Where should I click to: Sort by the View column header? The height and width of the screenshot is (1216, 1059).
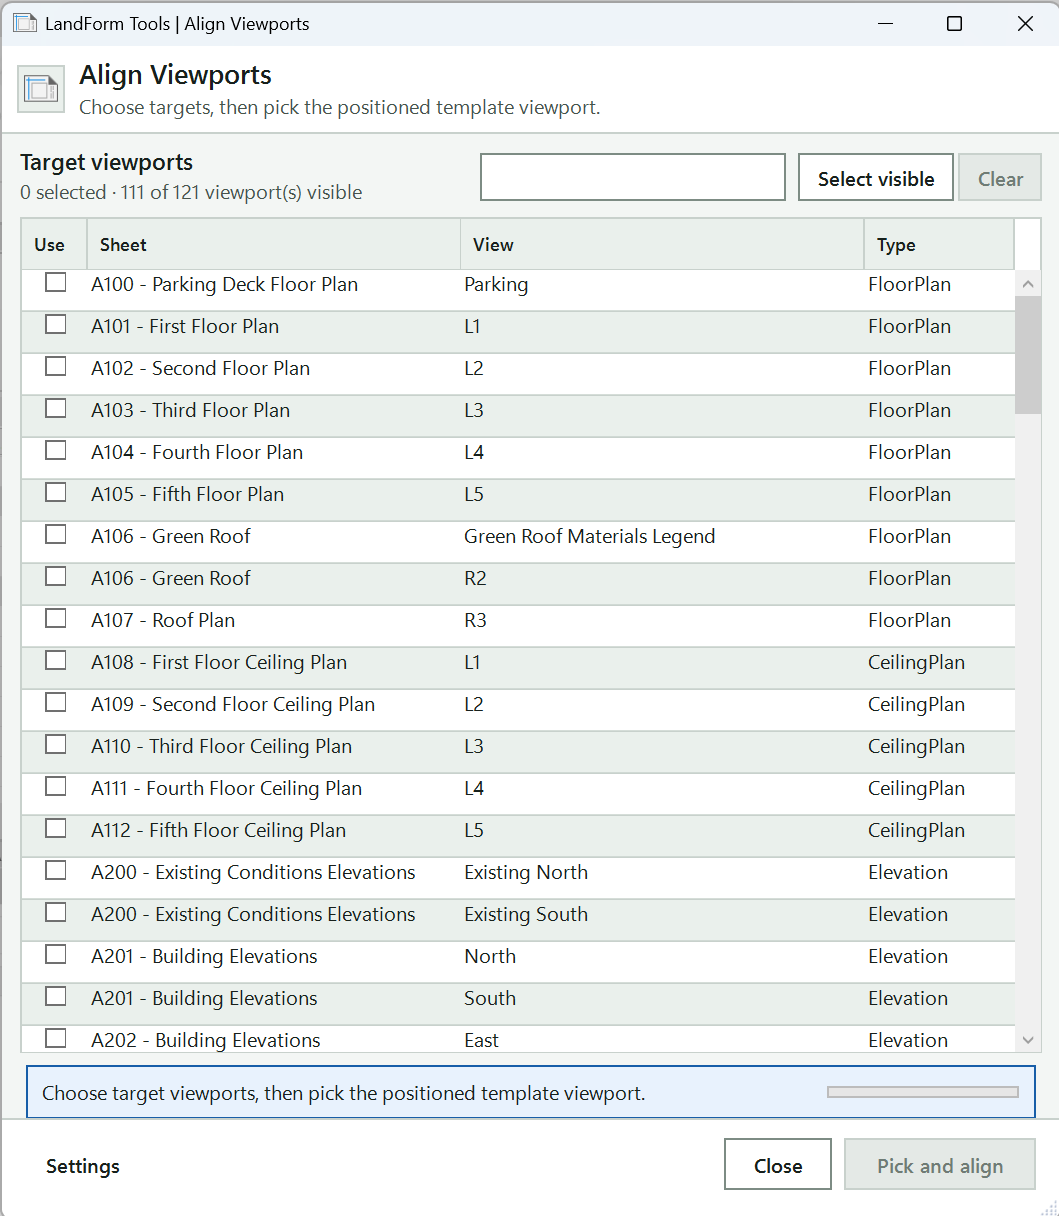pyautogui.click(x=662, y=245)
